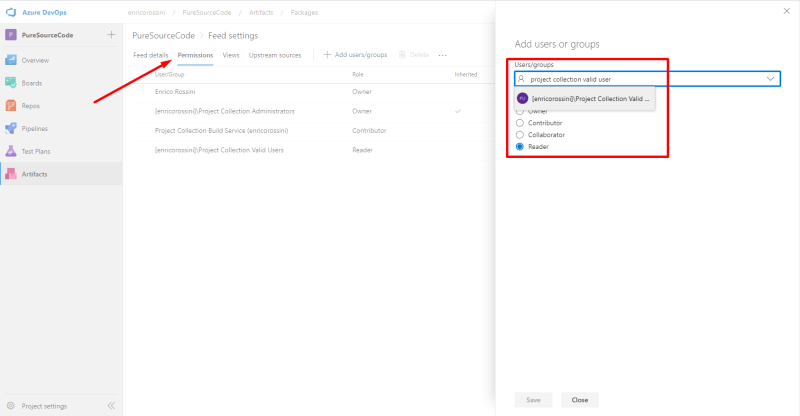
Task: Select the Collaborator role radio button
Action: (520, 135)
